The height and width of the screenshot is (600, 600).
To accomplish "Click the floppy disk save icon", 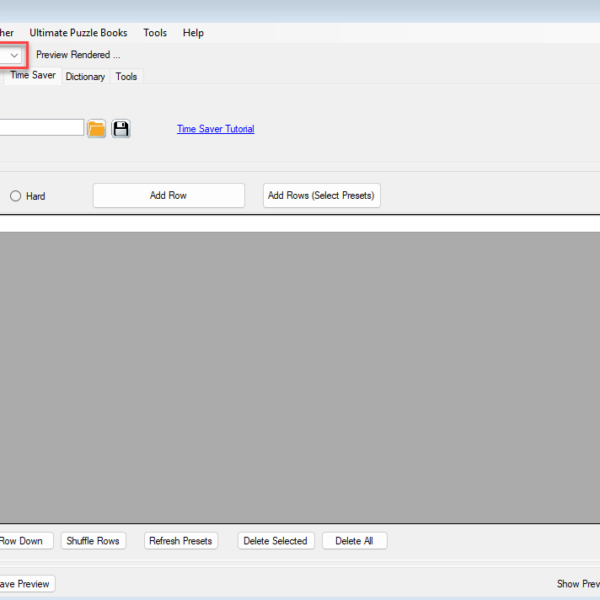I will click(x=121, y=129).
